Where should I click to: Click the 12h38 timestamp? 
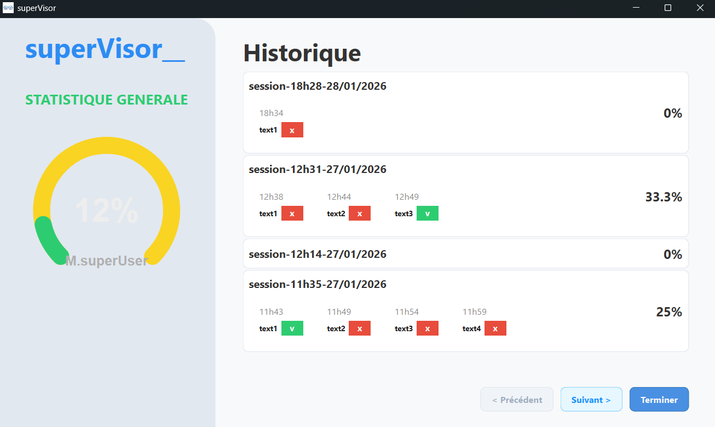[x=271, y=197]
